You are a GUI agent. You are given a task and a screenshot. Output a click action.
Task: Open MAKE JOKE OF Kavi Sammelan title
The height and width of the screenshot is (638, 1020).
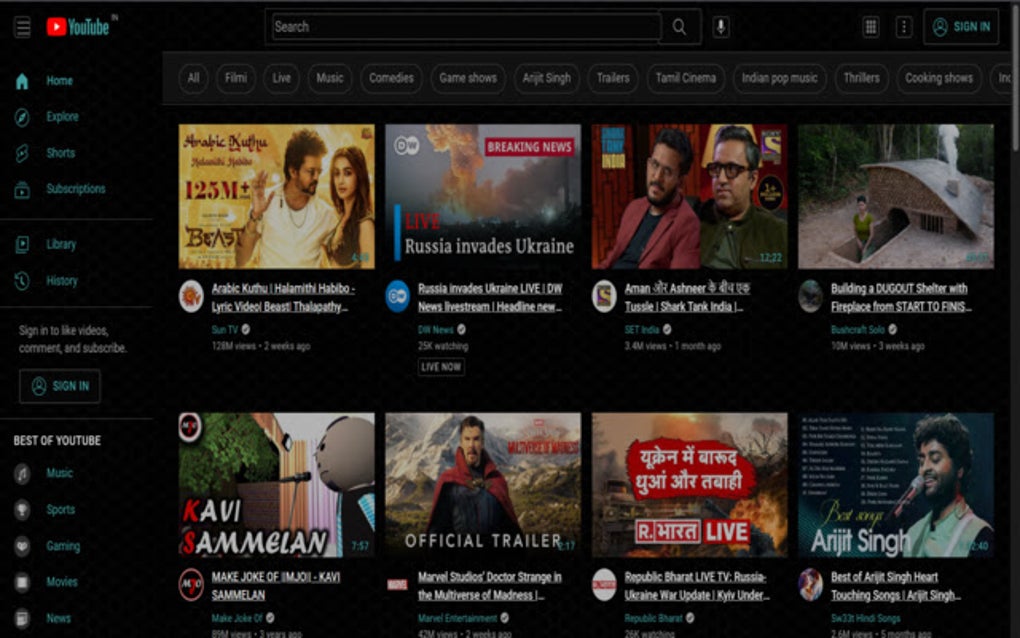click(276, 585)
